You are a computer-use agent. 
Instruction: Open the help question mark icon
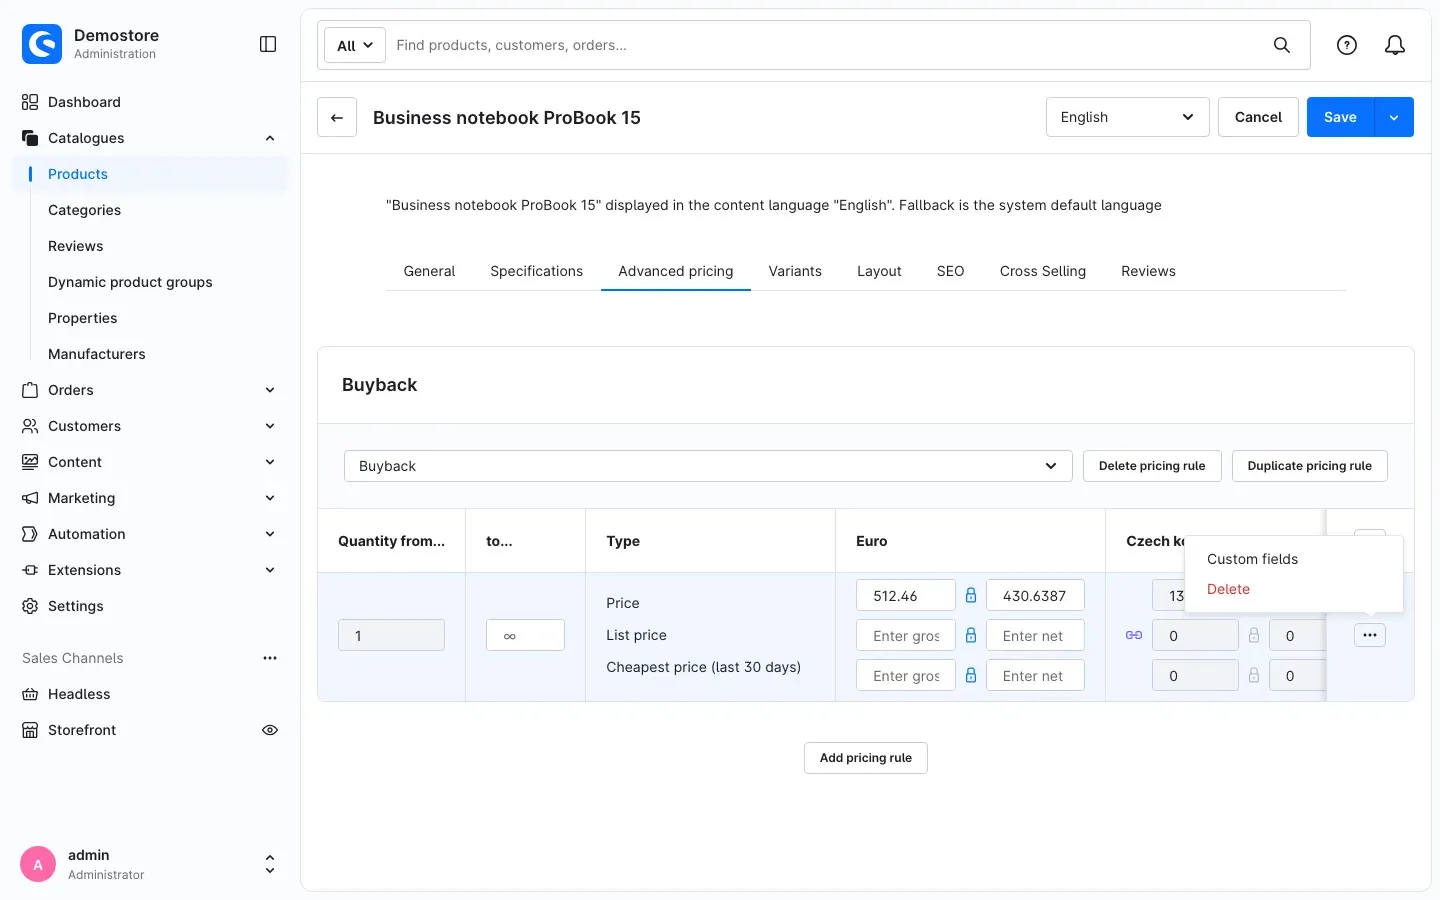(x=1347, y=45)
